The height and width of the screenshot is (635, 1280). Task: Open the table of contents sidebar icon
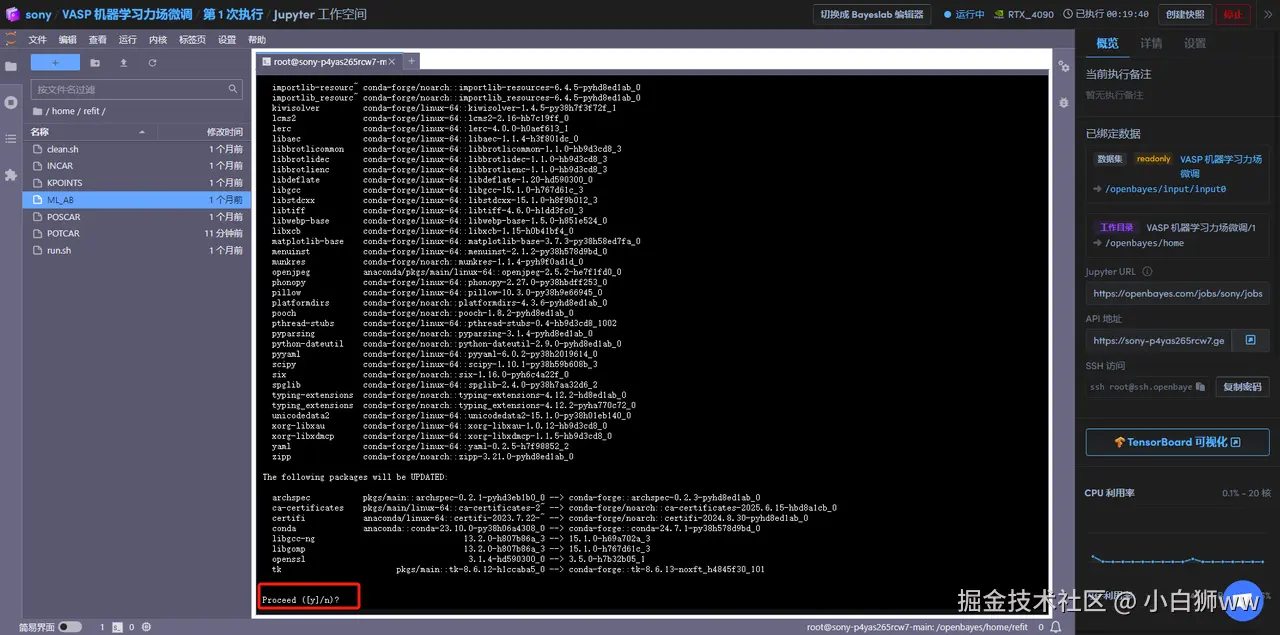tap(11, 138)
